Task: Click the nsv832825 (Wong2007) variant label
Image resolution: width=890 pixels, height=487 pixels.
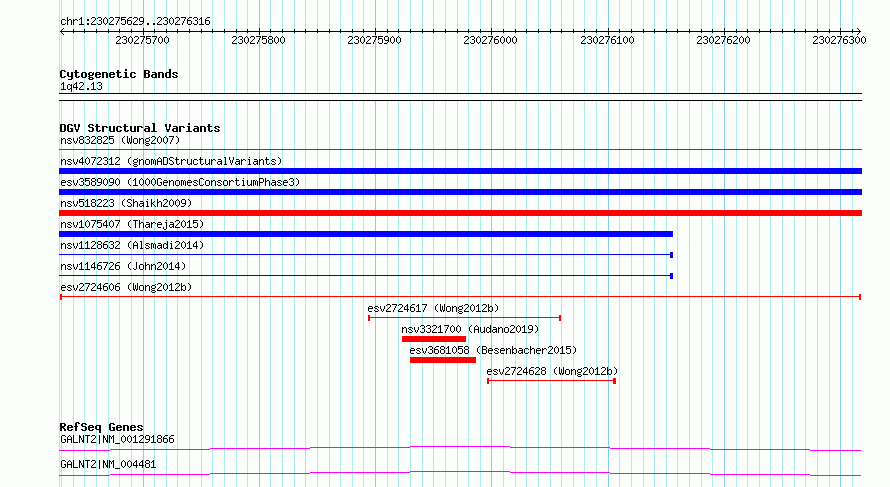Action: click(120, 140)
